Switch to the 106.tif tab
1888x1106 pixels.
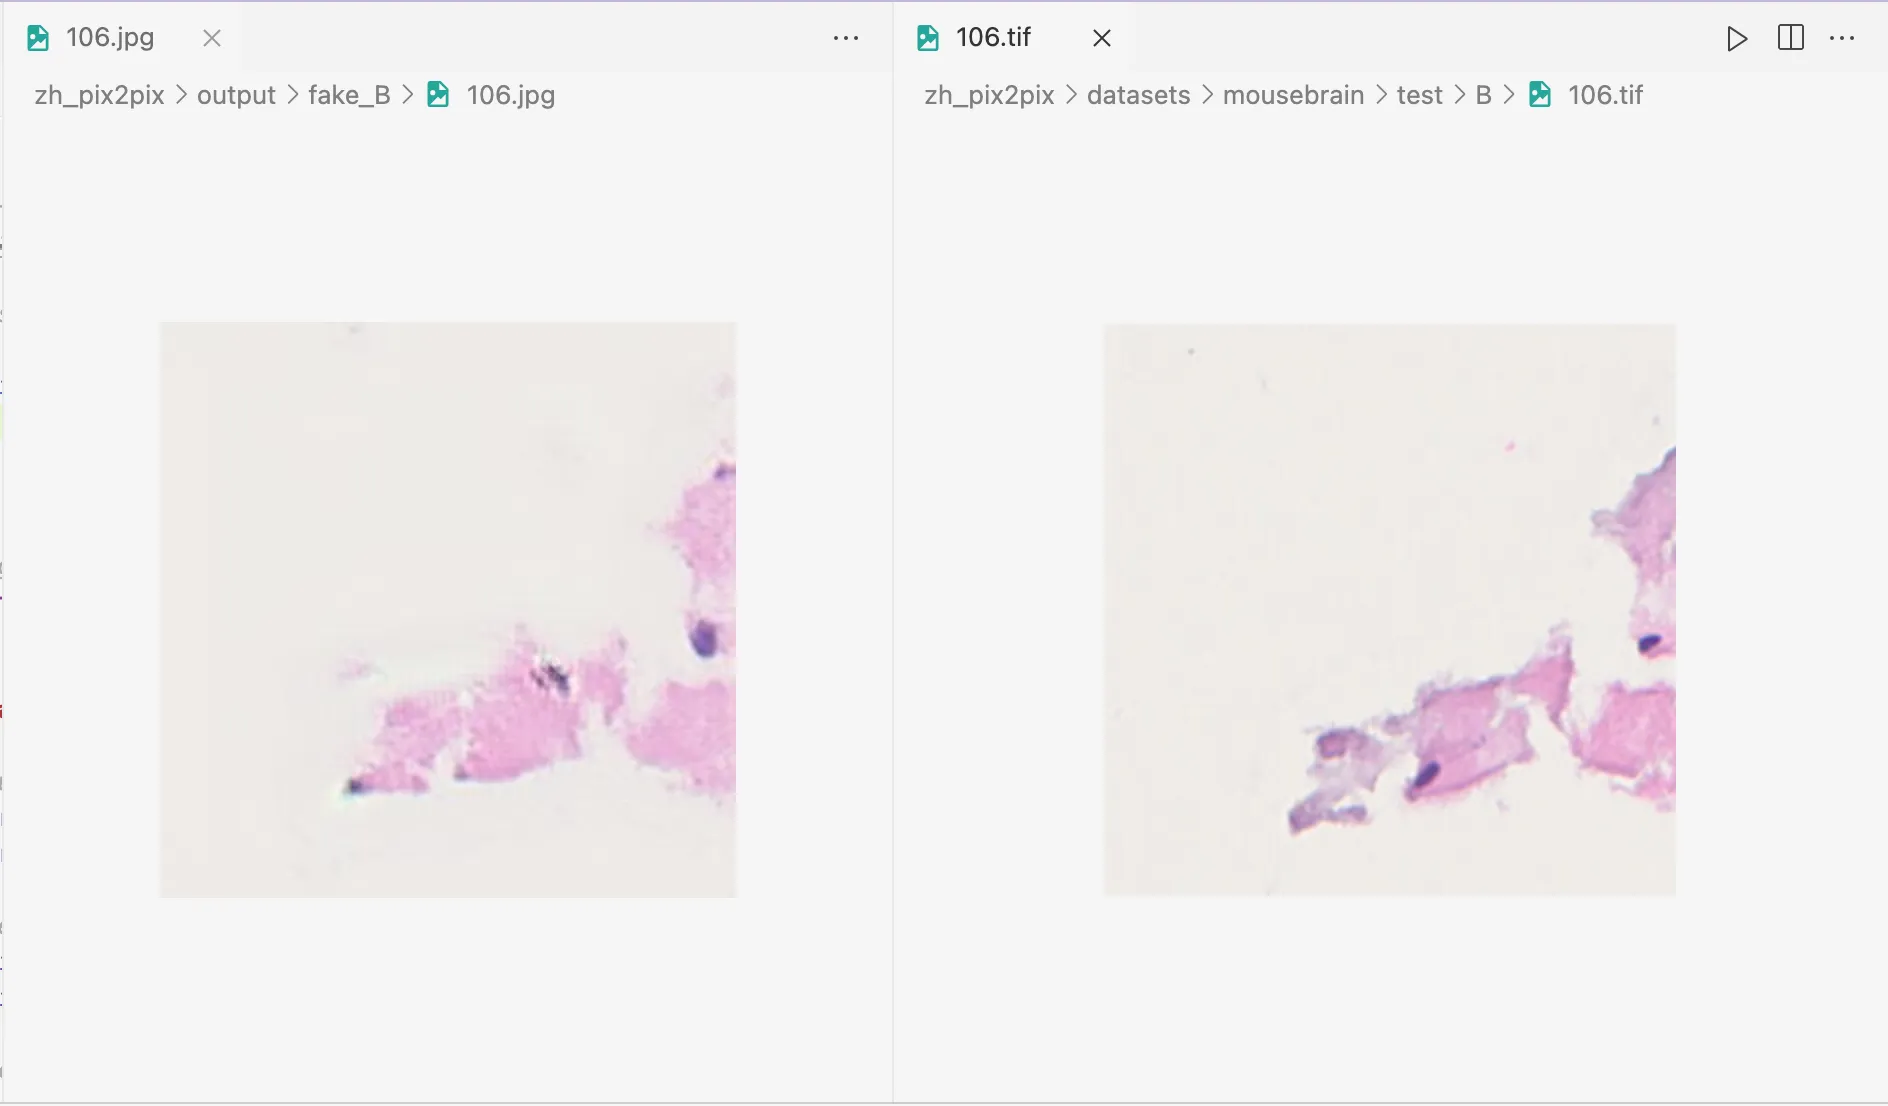pyautogui.click(x=993, y=38)
